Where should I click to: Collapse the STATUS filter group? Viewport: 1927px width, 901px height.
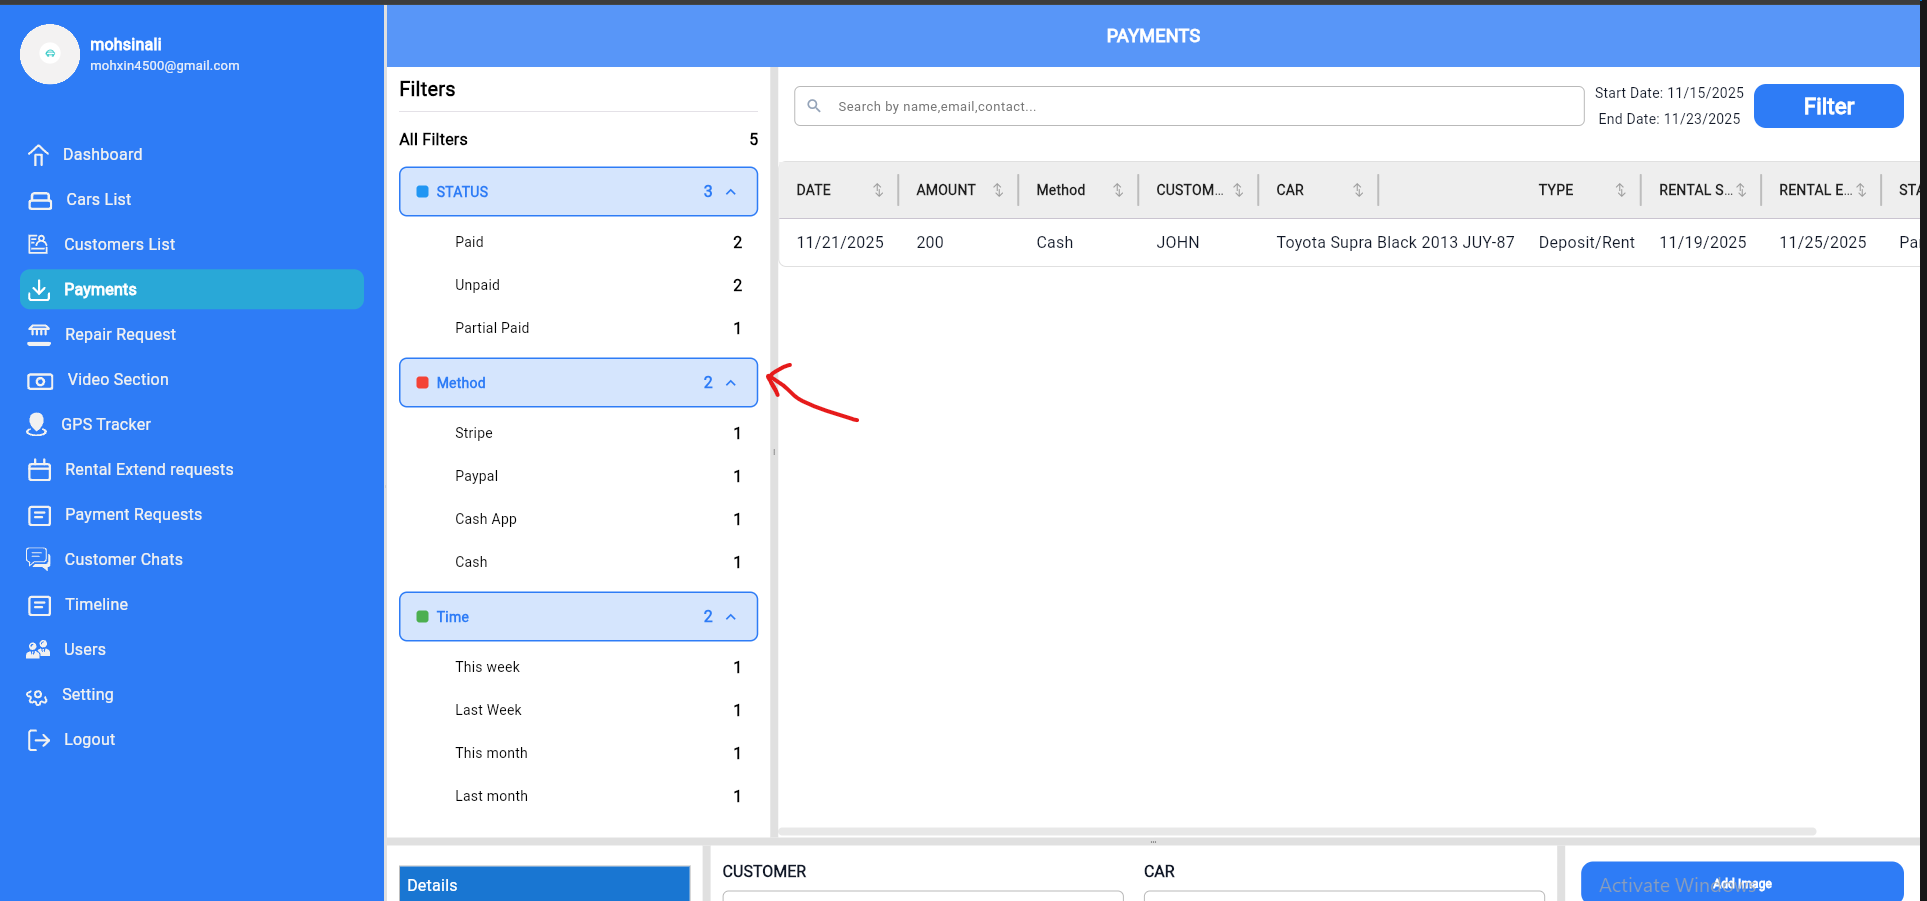[731, 192]
